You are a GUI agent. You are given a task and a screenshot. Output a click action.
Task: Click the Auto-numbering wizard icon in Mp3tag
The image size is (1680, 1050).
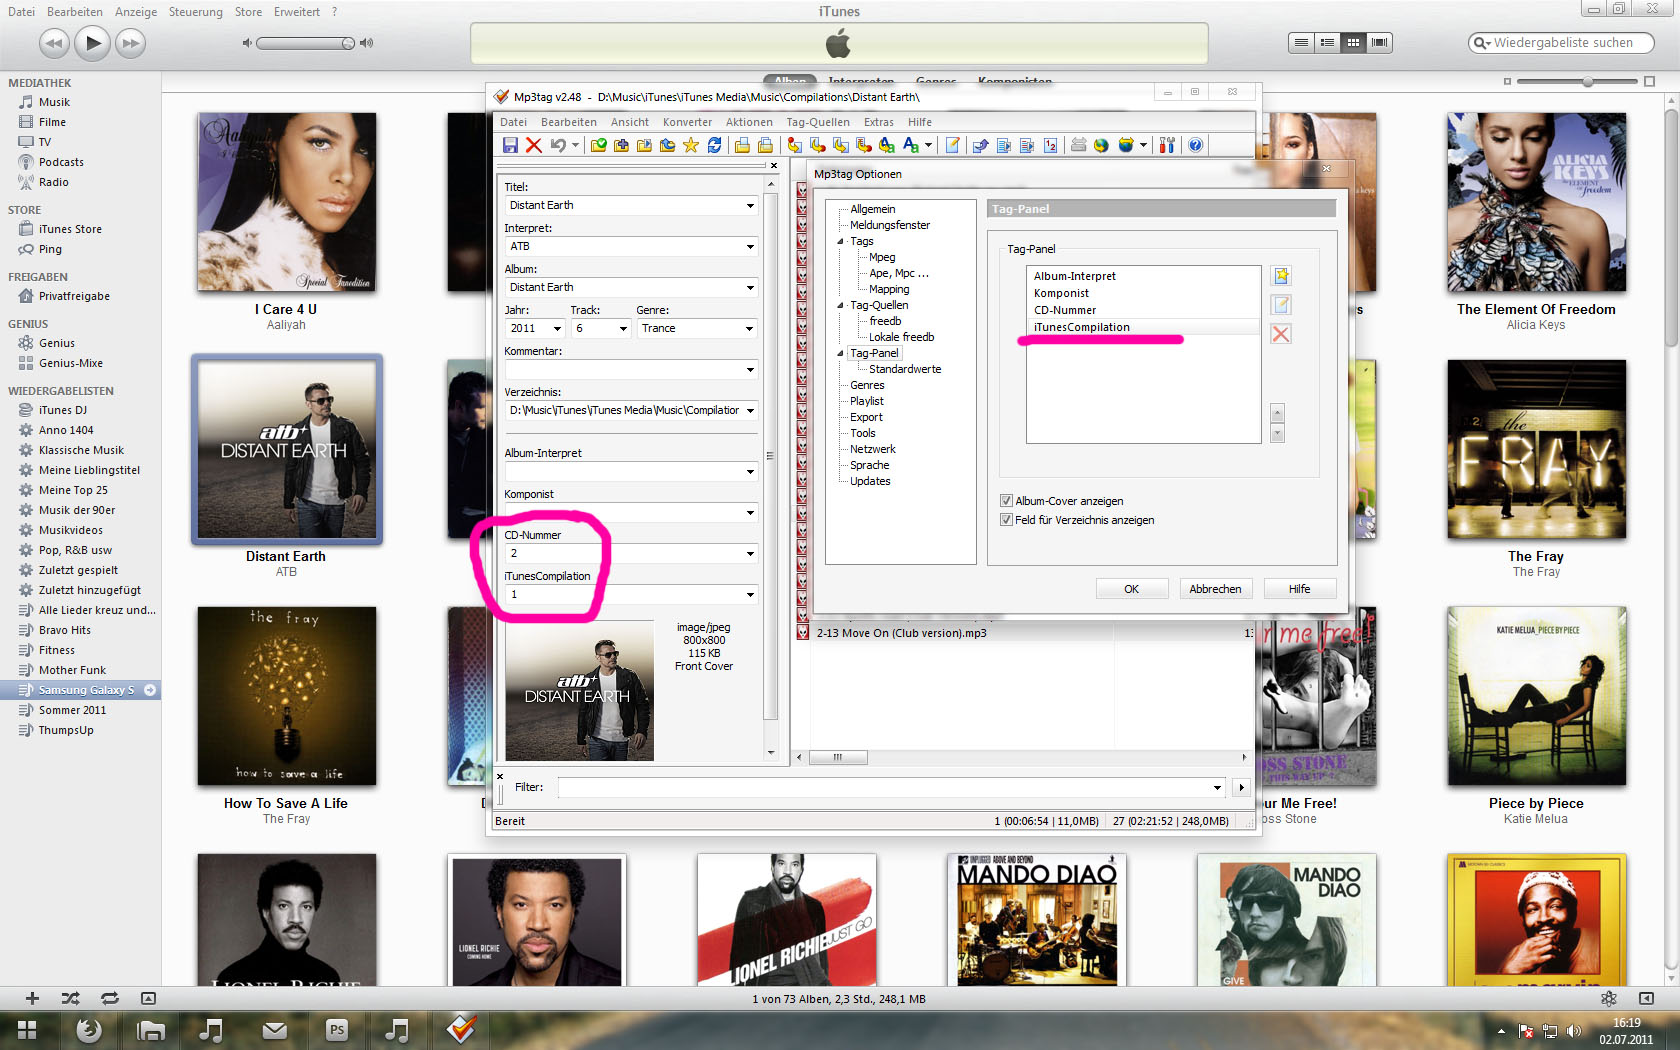pos(1050,145)
